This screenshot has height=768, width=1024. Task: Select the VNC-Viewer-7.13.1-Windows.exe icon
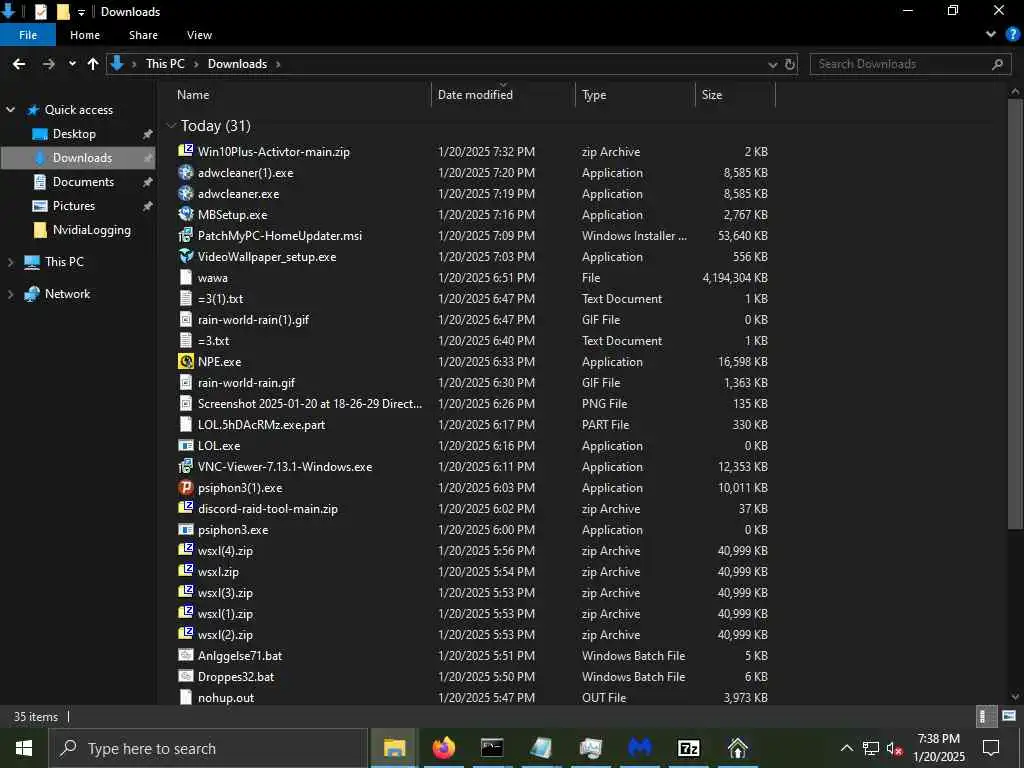(x=186, y=466)
